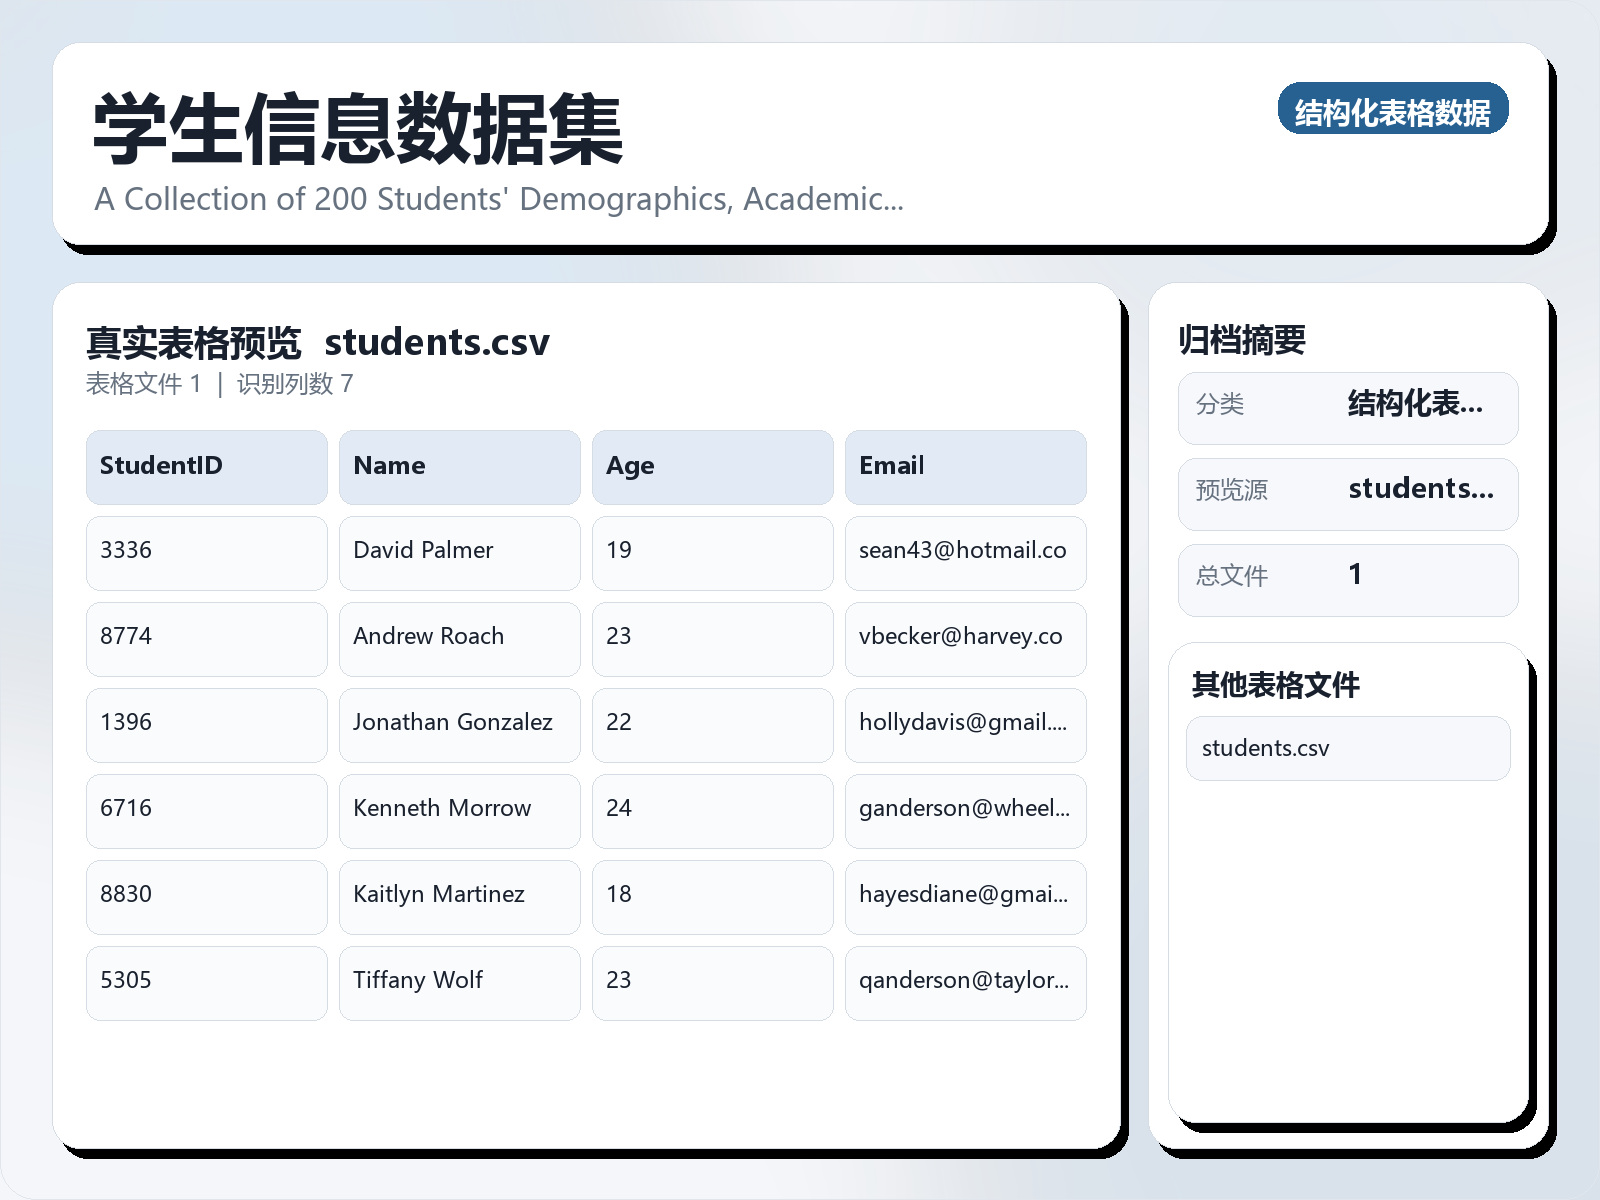Click the 结构化表格数据 category badge
This screenshot has height=1200, width=1600.
pyautogui.click(x=1393, y=111)
